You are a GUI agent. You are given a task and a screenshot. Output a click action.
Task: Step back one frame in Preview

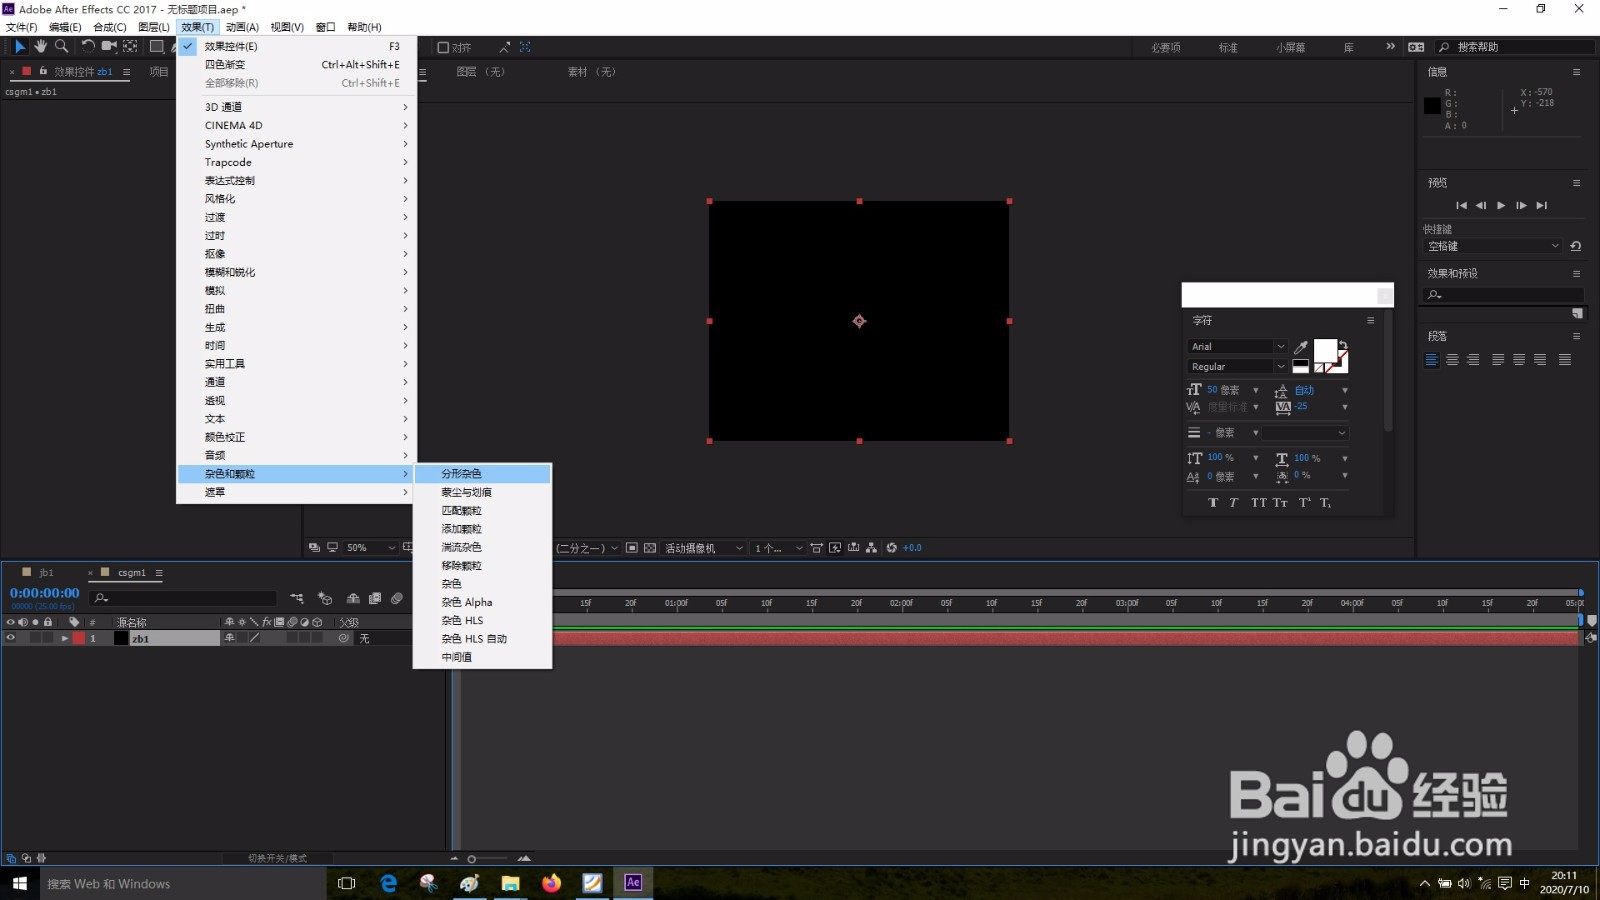[x=1481, y=206]
